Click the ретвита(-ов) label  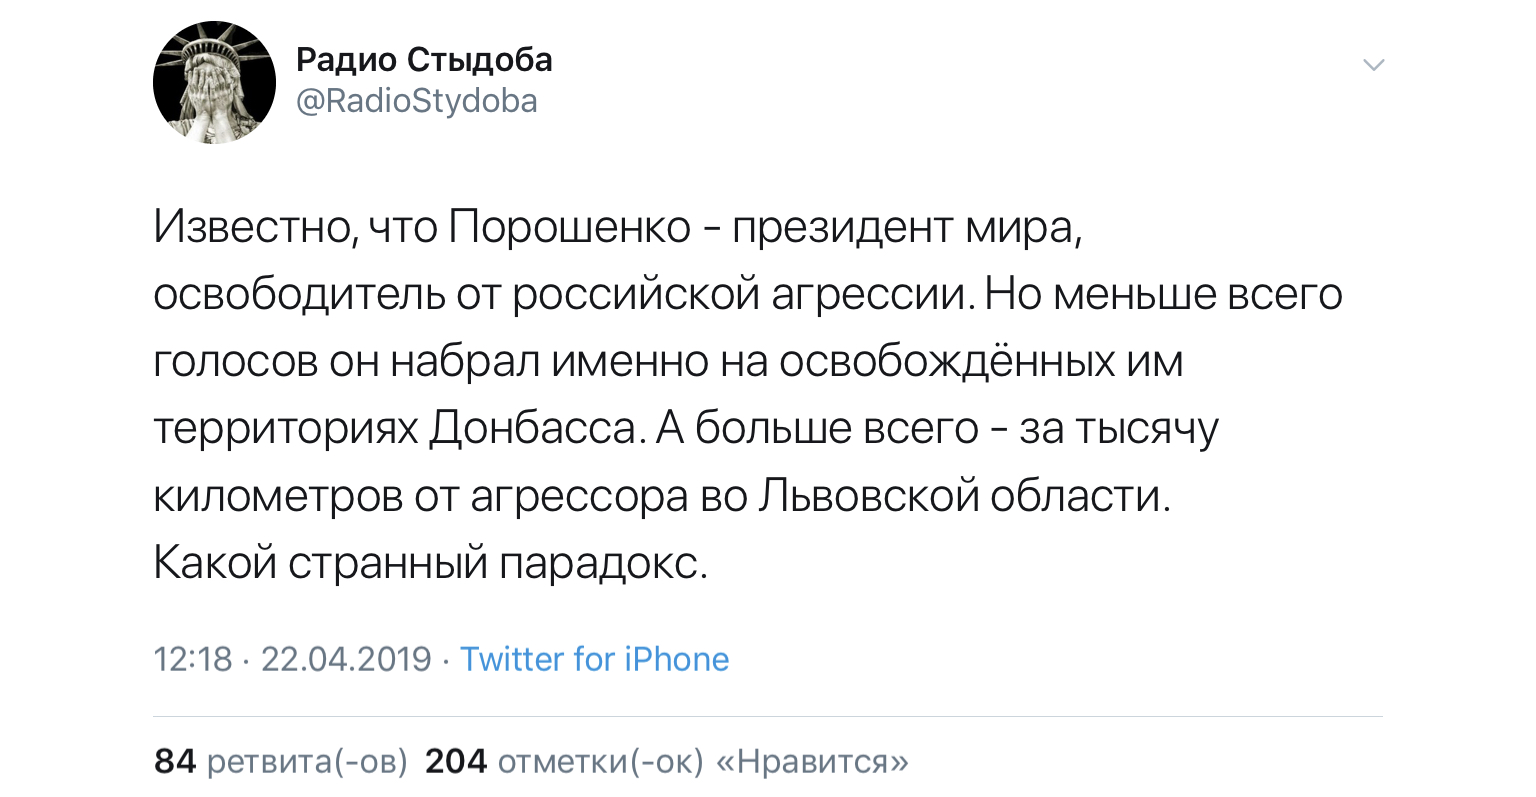click(307, 762)
